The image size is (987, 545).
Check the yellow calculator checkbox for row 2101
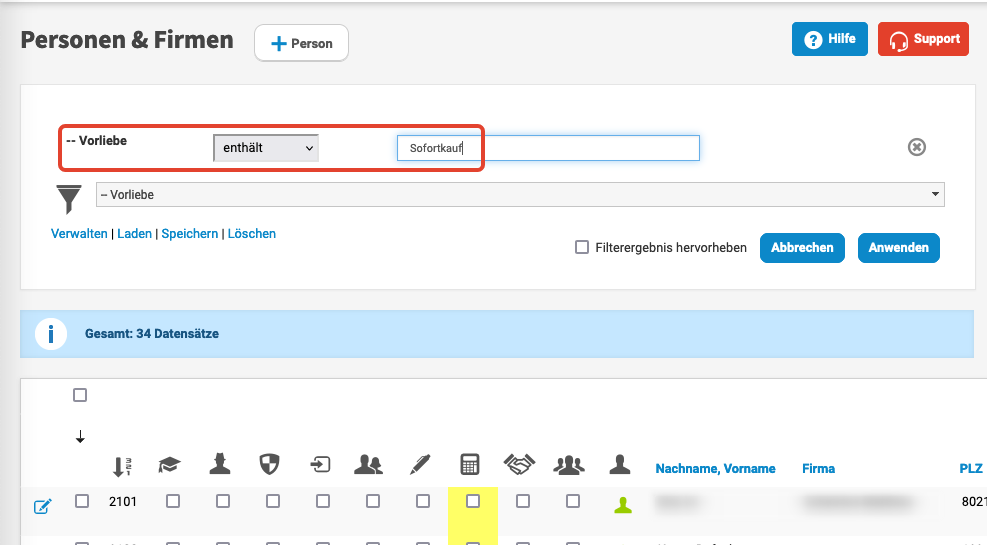(473, 501)
